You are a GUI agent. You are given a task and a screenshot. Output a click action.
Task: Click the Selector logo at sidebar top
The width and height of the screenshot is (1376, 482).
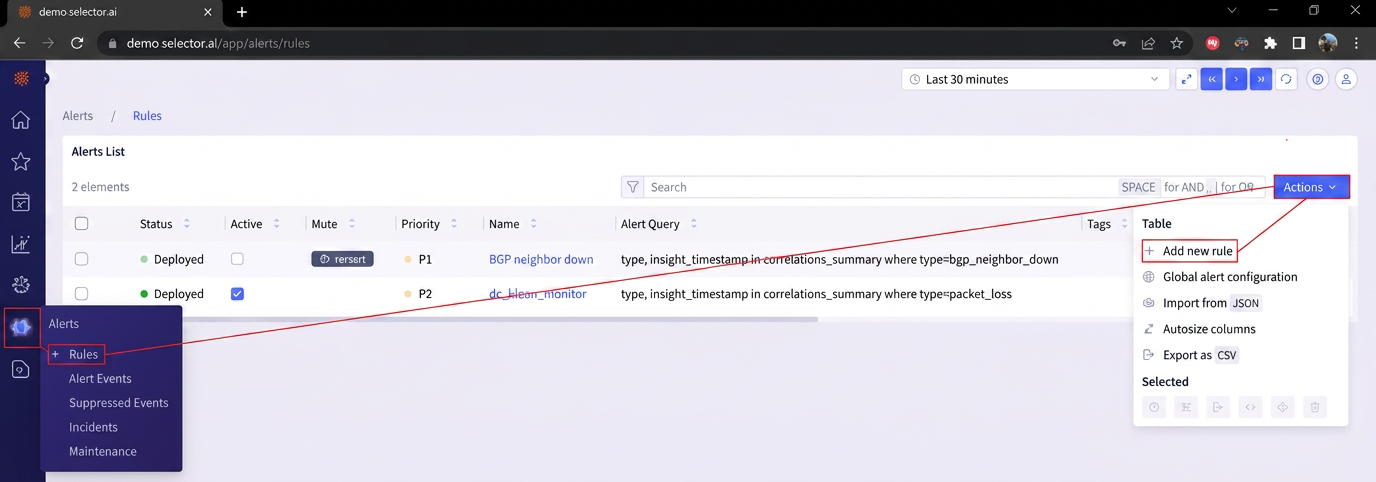pos(20,78)
